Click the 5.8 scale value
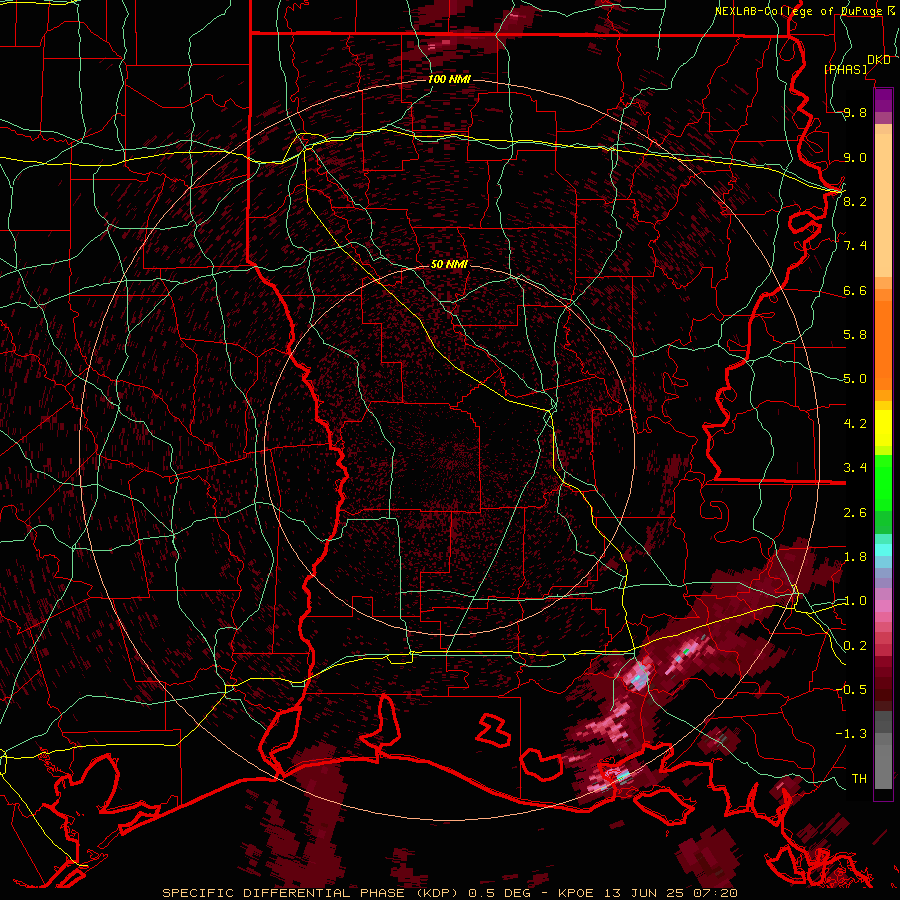Screen dimensions: 900x900 (x=855, y=335)
